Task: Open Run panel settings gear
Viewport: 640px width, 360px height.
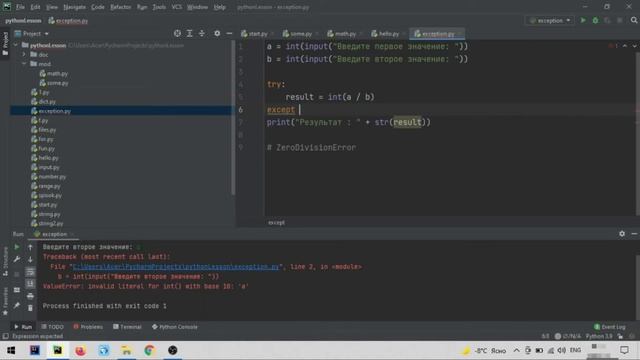Action: point(622,234)
